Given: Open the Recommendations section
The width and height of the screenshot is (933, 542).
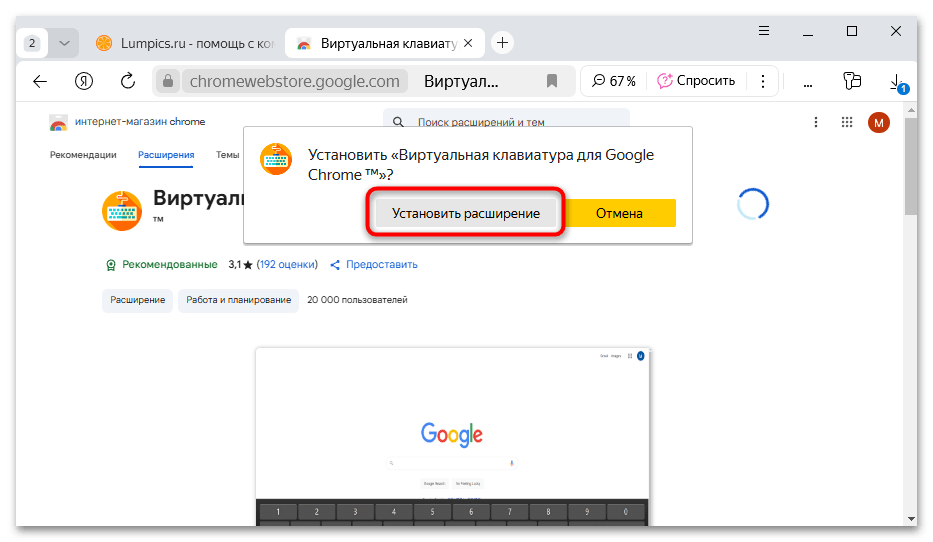Looking at the screenshot, I should pyautogui.click(x=83, y=155).
